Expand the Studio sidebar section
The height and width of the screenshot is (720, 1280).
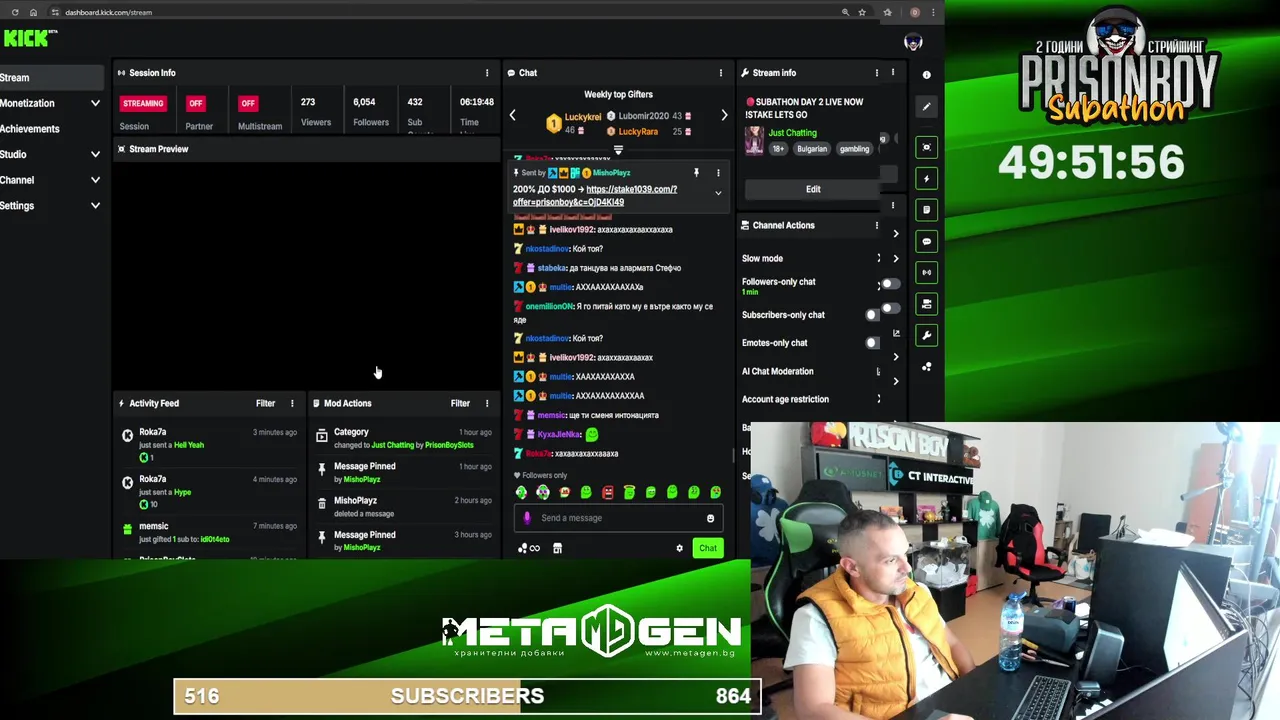pyautogui.click(x=95, y=154)
